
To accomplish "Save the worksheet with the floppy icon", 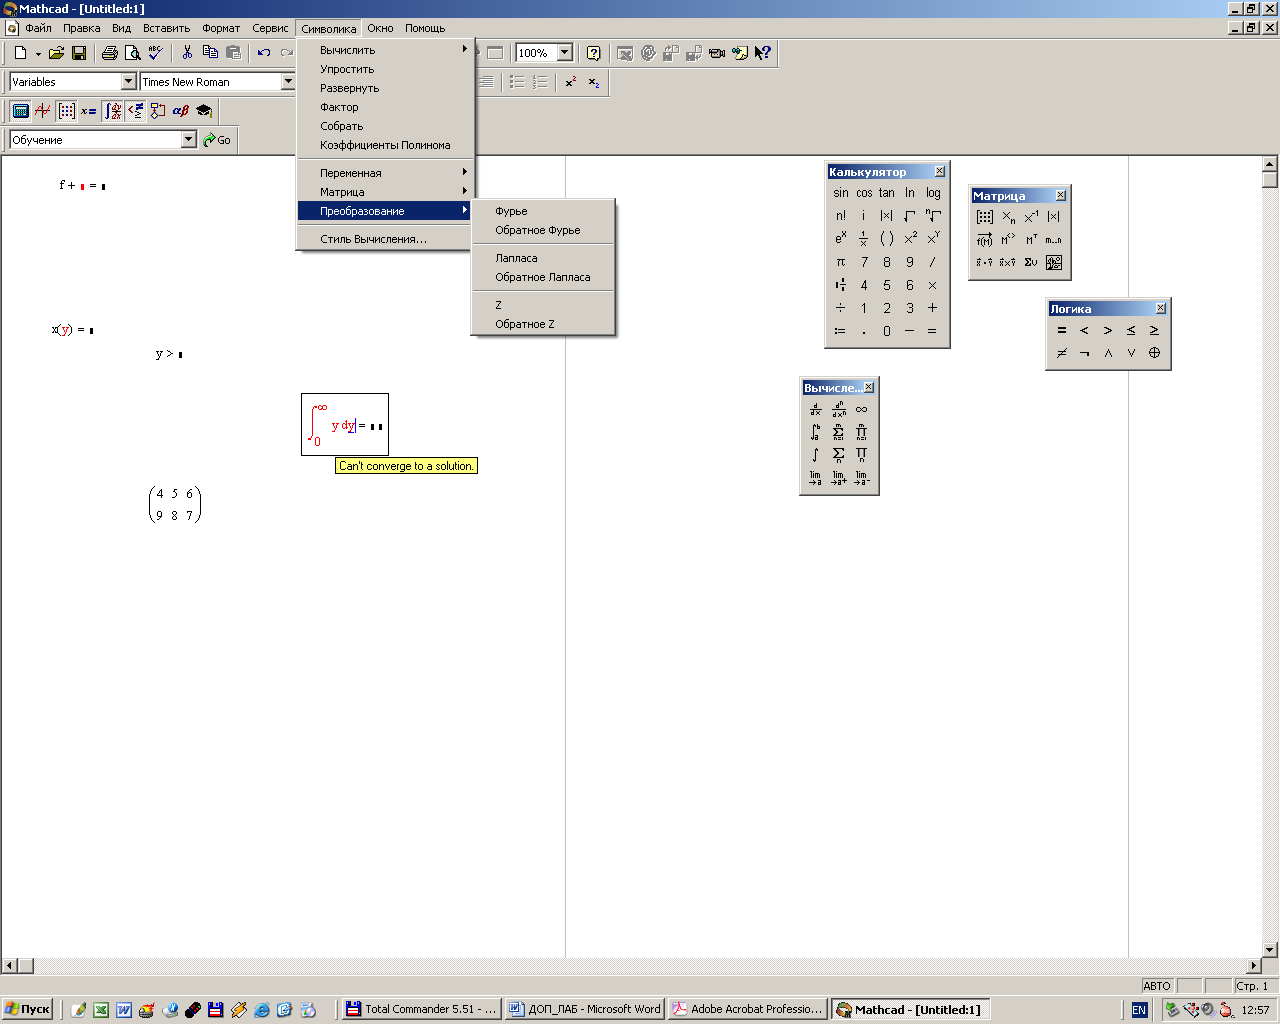I will coord(79,53).
